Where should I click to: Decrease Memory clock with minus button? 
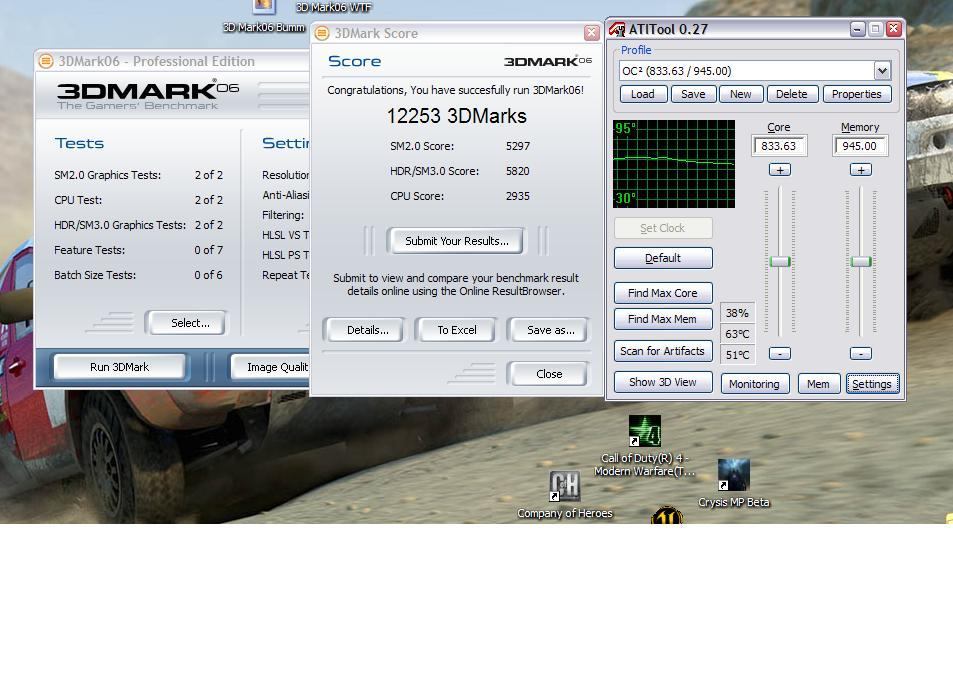[861, 354]
